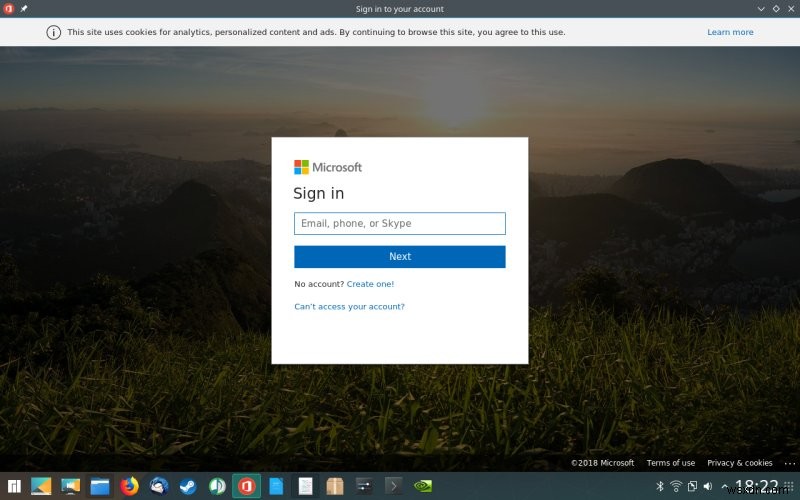Open the text document editor in taskbar
800x500 pixels.
306,486
